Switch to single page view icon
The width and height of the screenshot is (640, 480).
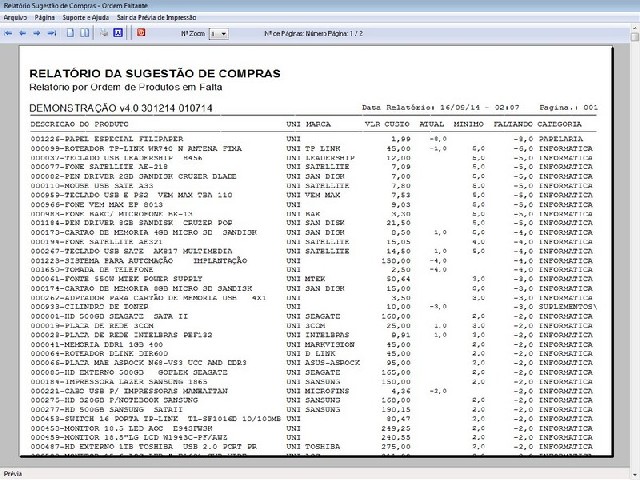[70, 33]
